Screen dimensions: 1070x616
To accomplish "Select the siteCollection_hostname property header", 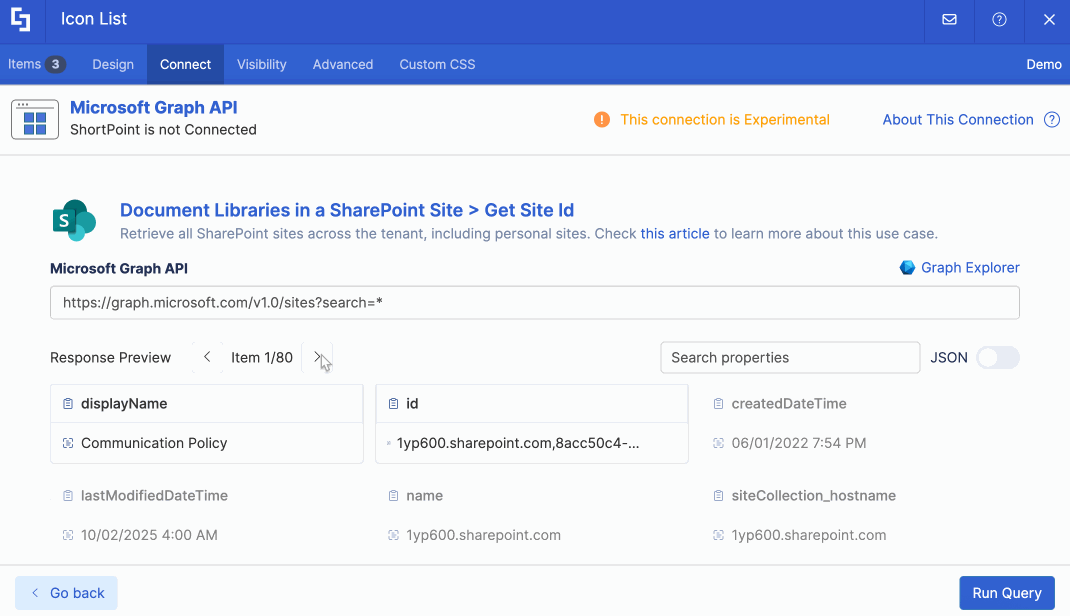I will coord(813,496).
